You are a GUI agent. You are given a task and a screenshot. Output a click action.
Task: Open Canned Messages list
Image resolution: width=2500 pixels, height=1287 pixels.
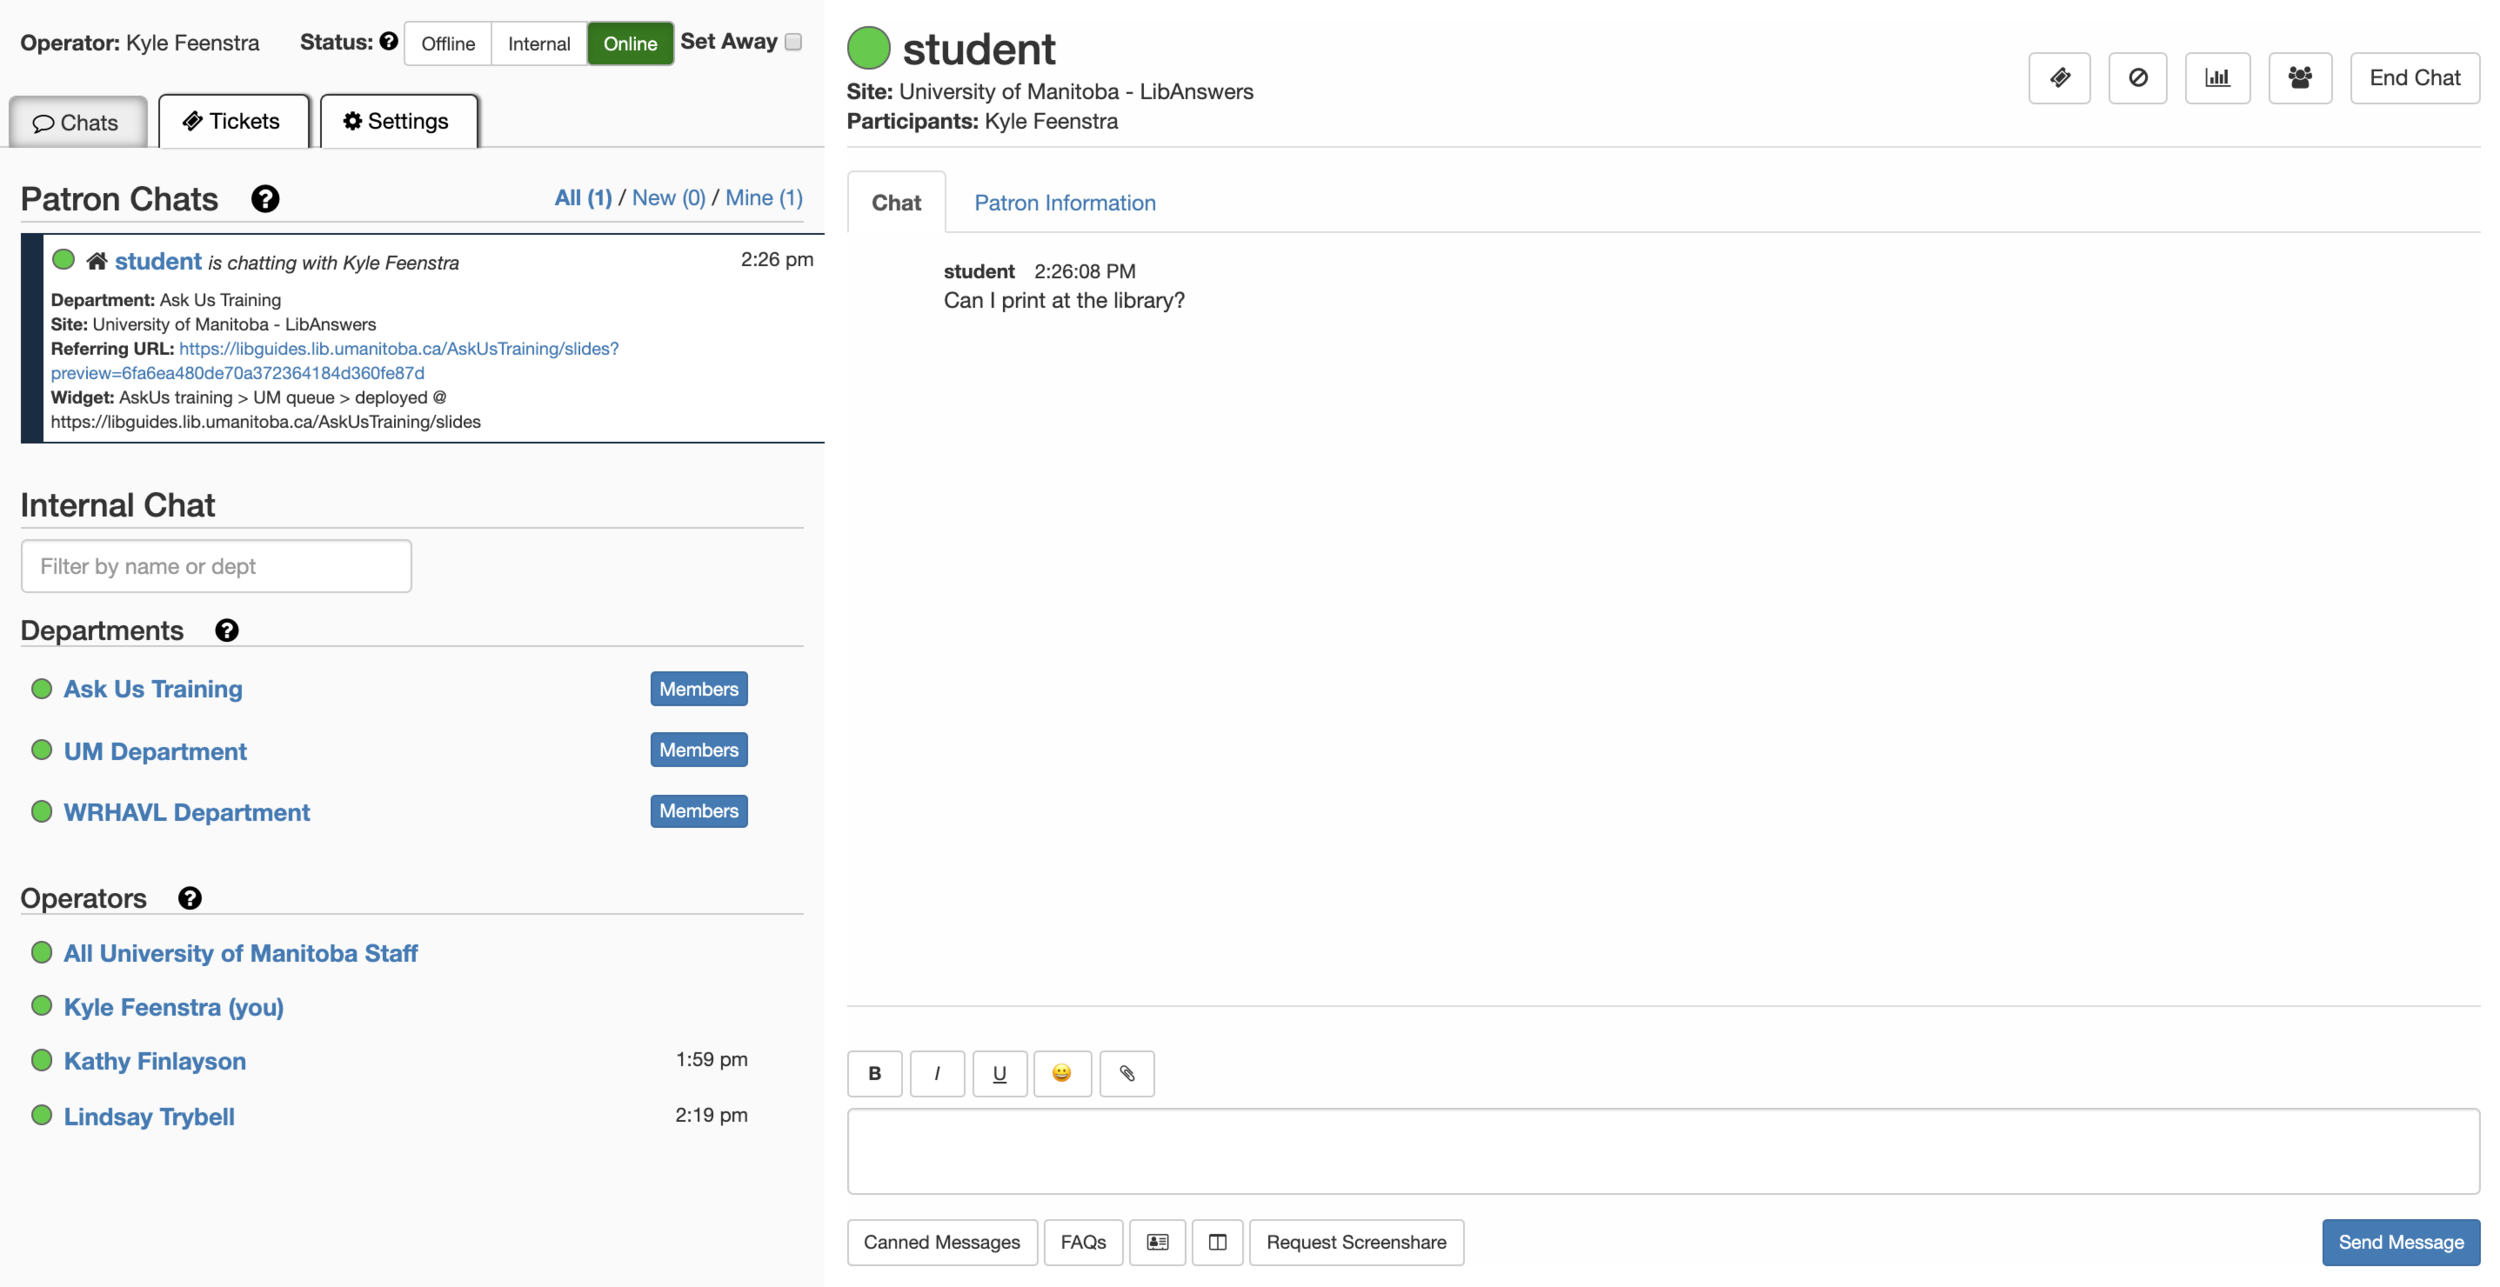pos(941,1242)
